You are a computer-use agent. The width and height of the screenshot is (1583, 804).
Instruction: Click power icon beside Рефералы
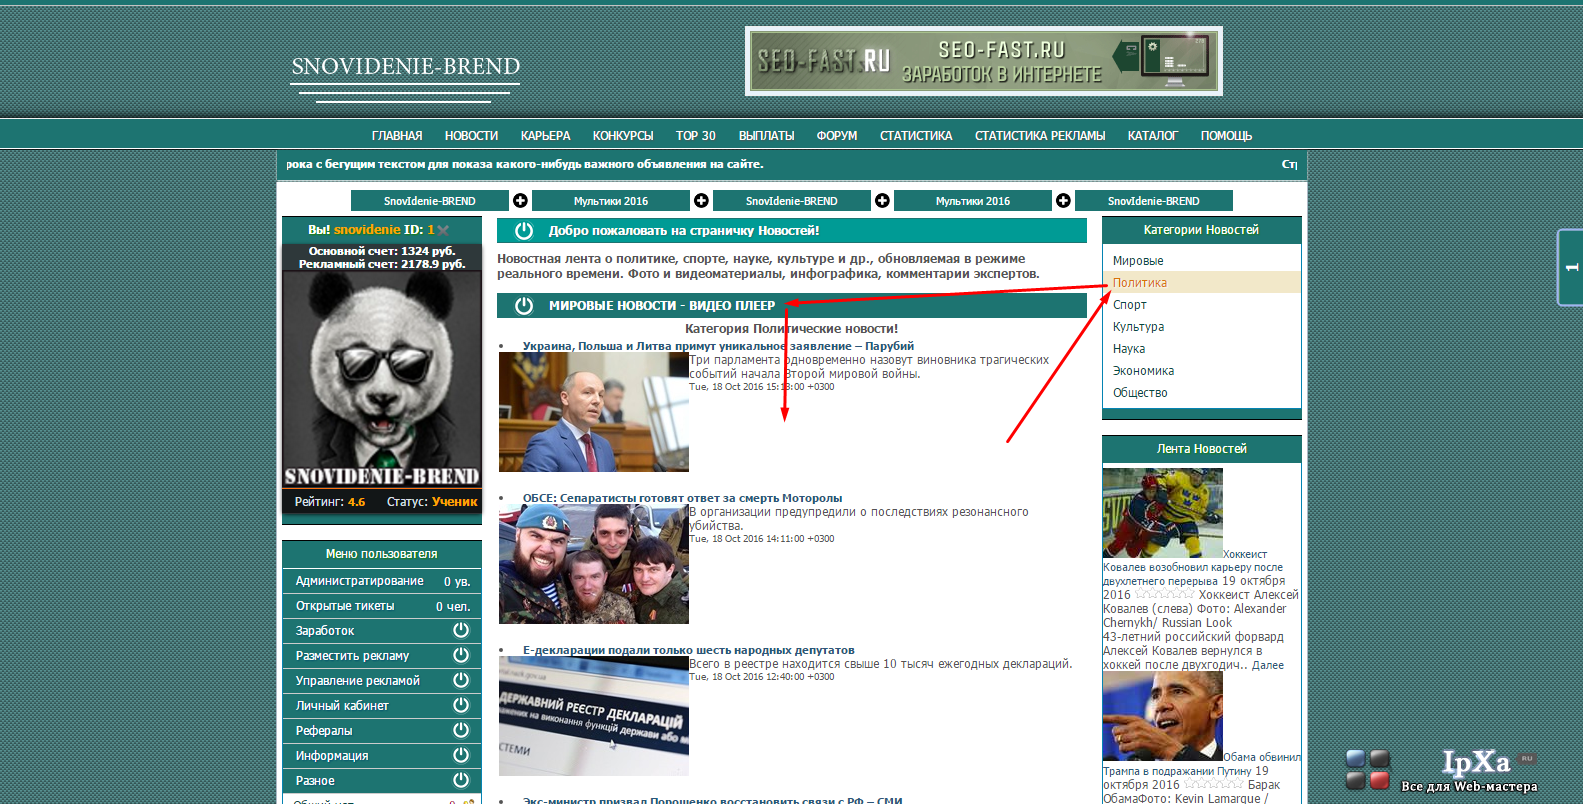pos(461,730)
